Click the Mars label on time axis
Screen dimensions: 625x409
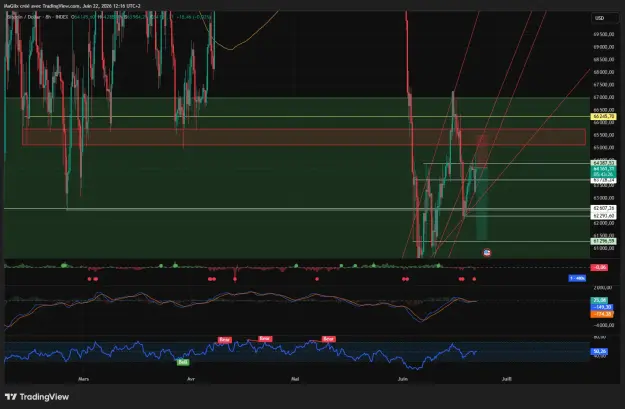click(x=83, y=379)
